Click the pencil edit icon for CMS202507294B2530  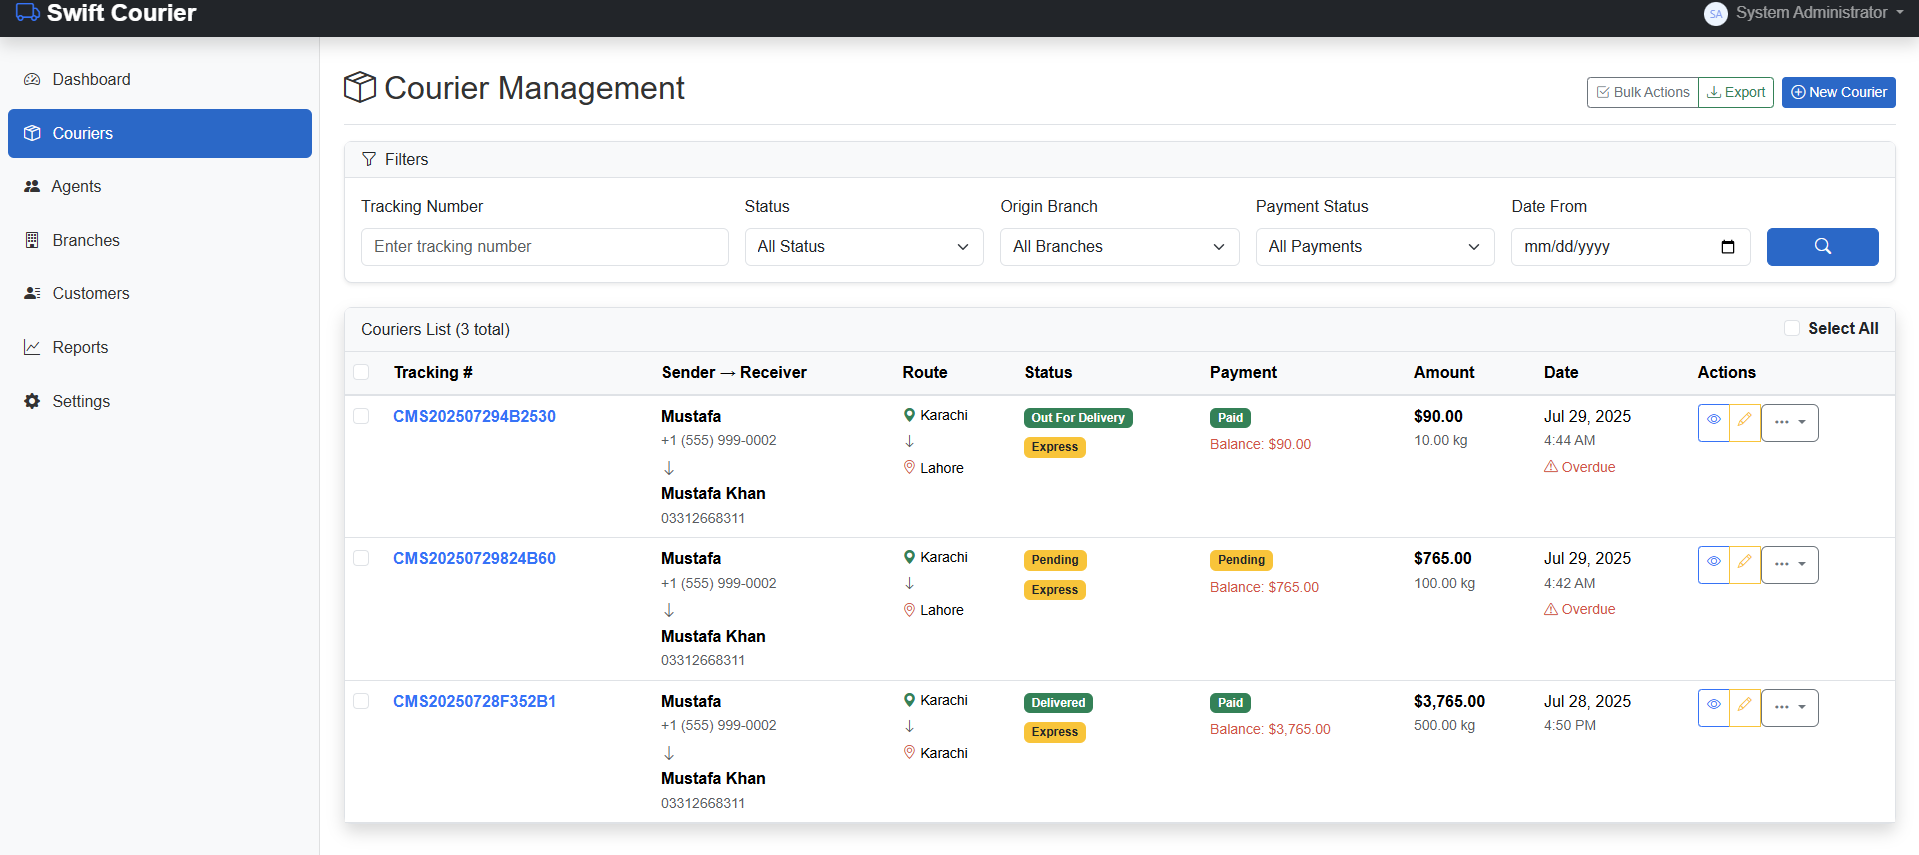(x=1745, y=422)
